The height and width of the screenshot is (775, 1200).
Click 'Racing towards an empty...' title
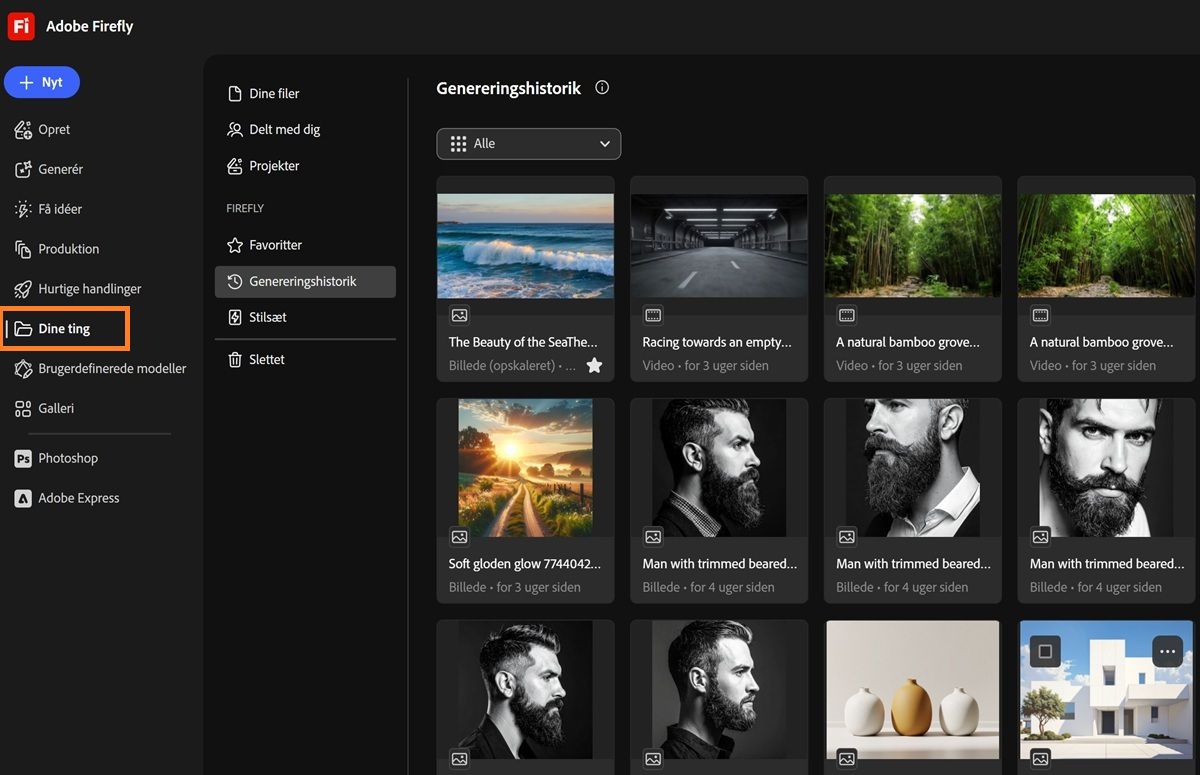click(x=717, y=342)
